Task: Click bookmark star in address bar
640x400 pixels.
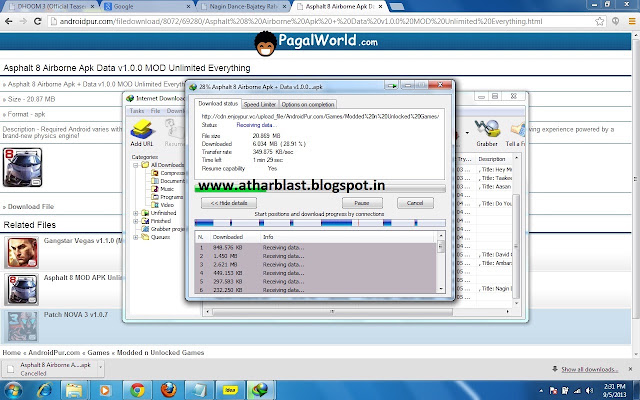Action: [x=599, y=21]
